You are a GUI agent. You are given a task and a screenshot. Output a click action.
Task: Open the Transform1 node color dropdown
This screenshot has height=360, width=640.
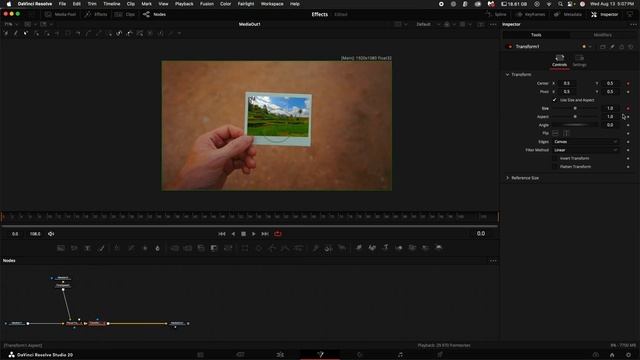(587, 47)
